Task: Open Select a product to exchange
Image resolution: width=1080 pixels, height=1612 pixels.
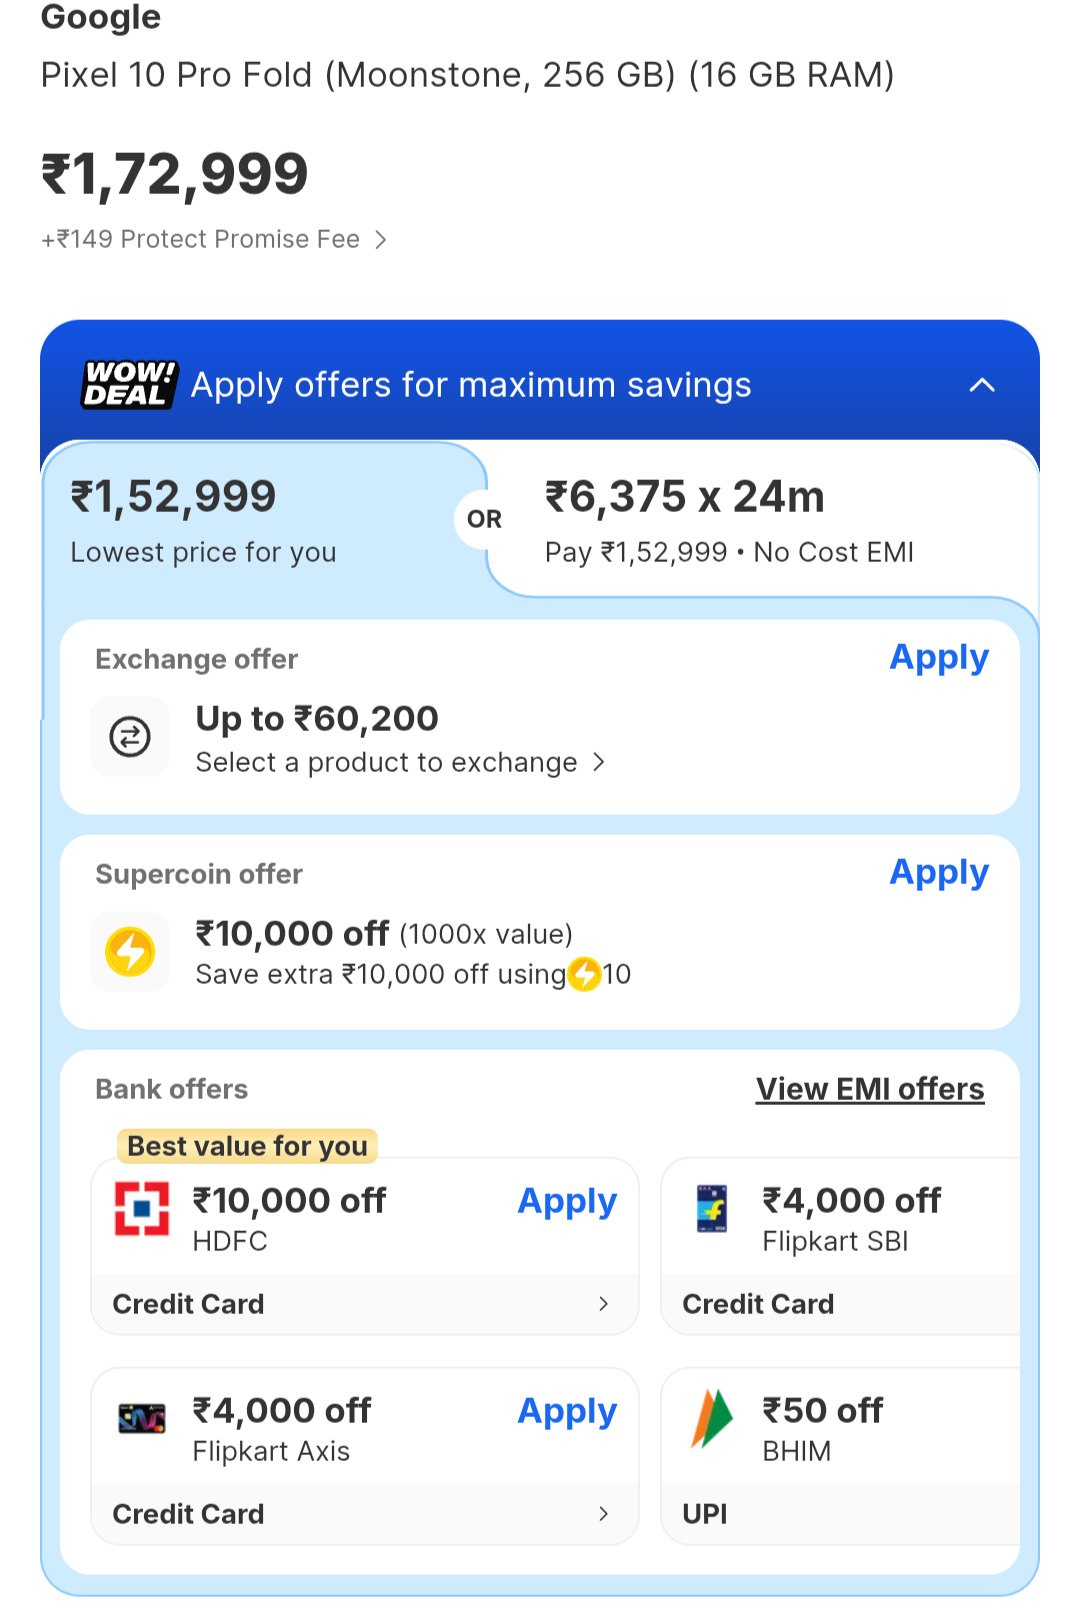Action: click(400, 762)
